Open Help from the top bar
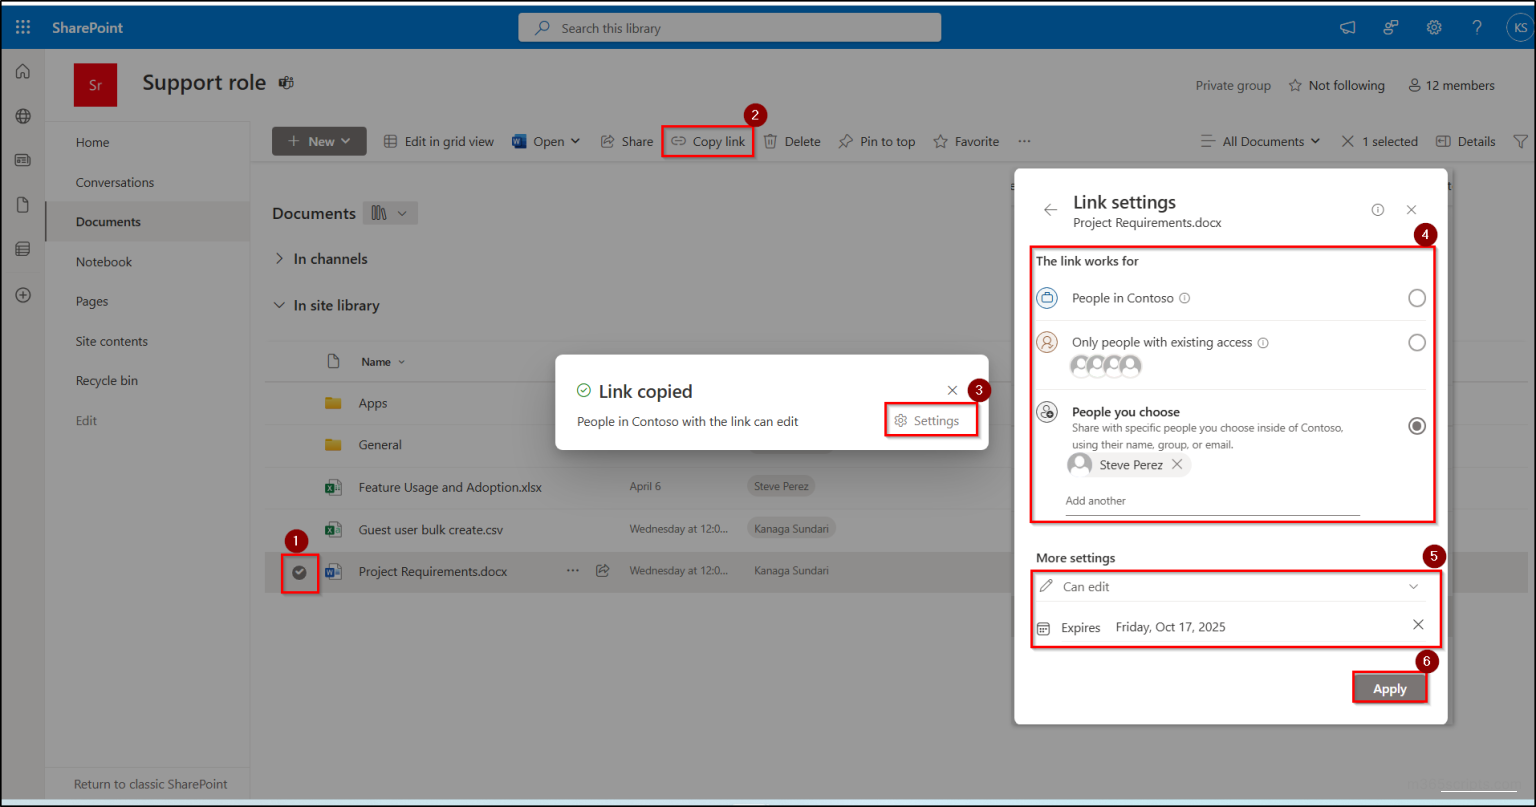 tap(1477, 27)
